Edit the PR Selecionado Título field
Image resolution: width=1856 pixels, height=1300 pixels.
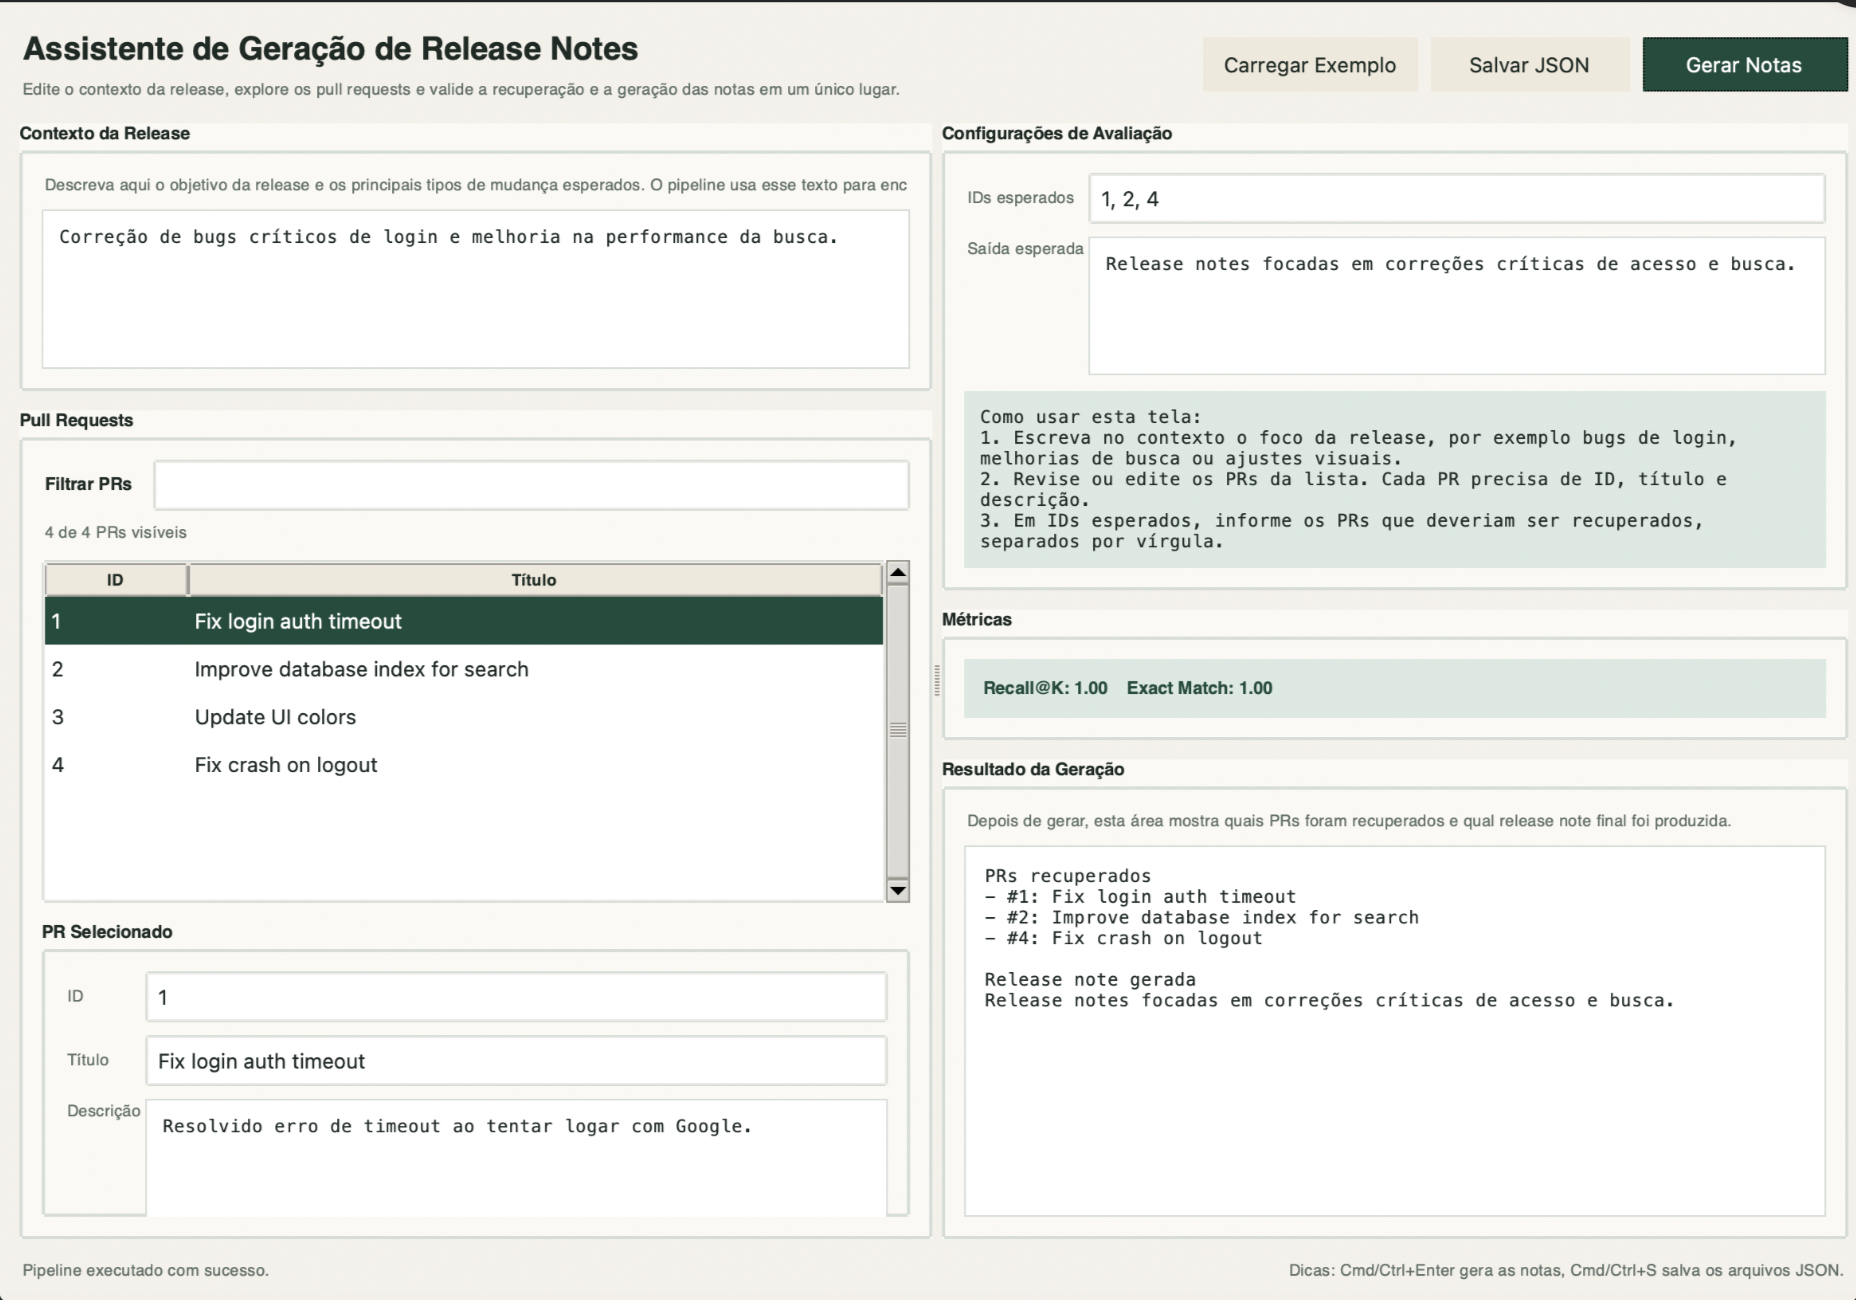(x=516, y=1061)
